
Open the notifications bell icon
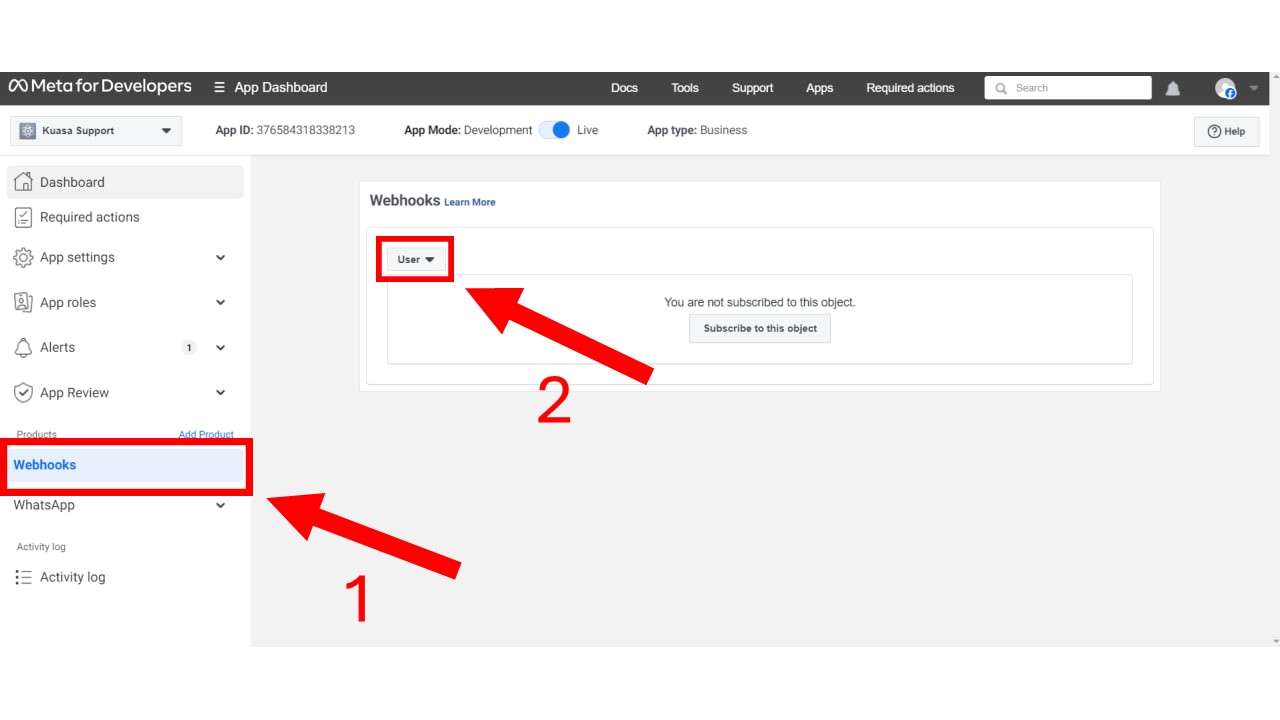click(x=1173, y=88)
